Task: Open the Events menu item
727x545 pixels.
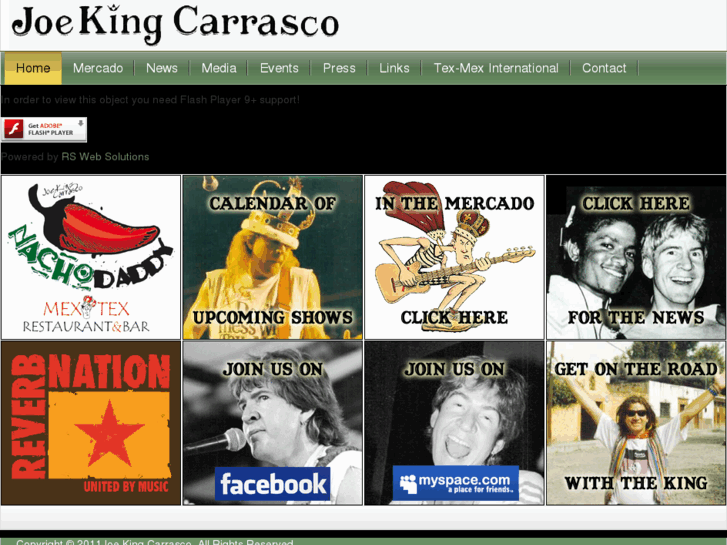Action: (279, 68)
